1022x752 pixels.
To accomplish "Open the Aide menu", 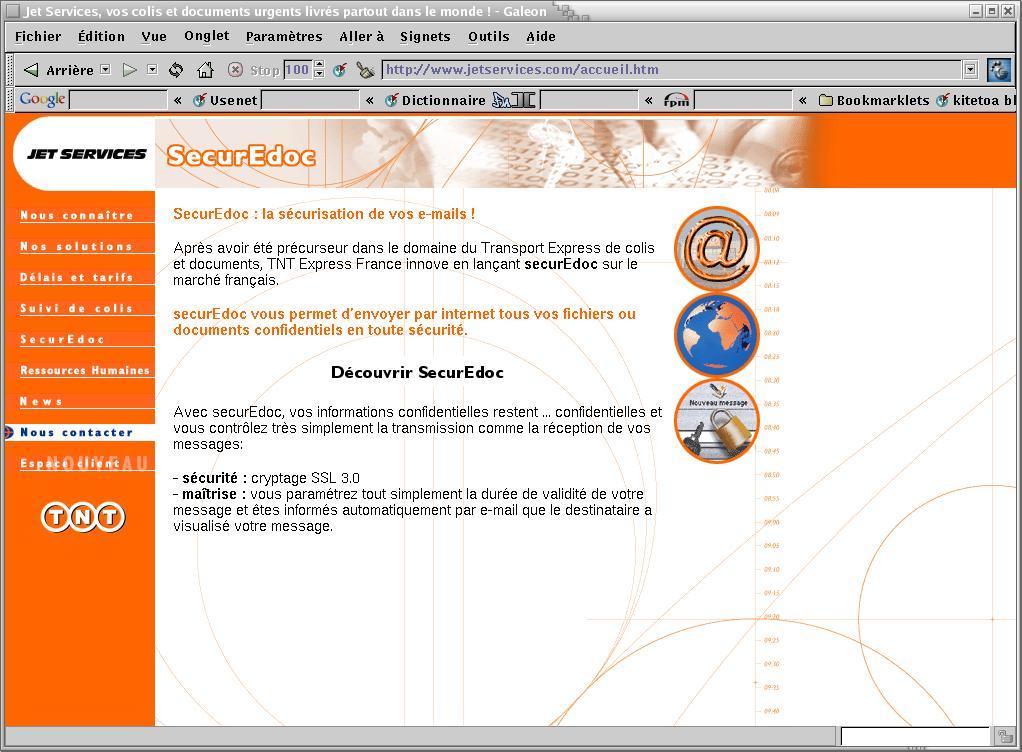I will pyautogui.click(x=541, y=36).
